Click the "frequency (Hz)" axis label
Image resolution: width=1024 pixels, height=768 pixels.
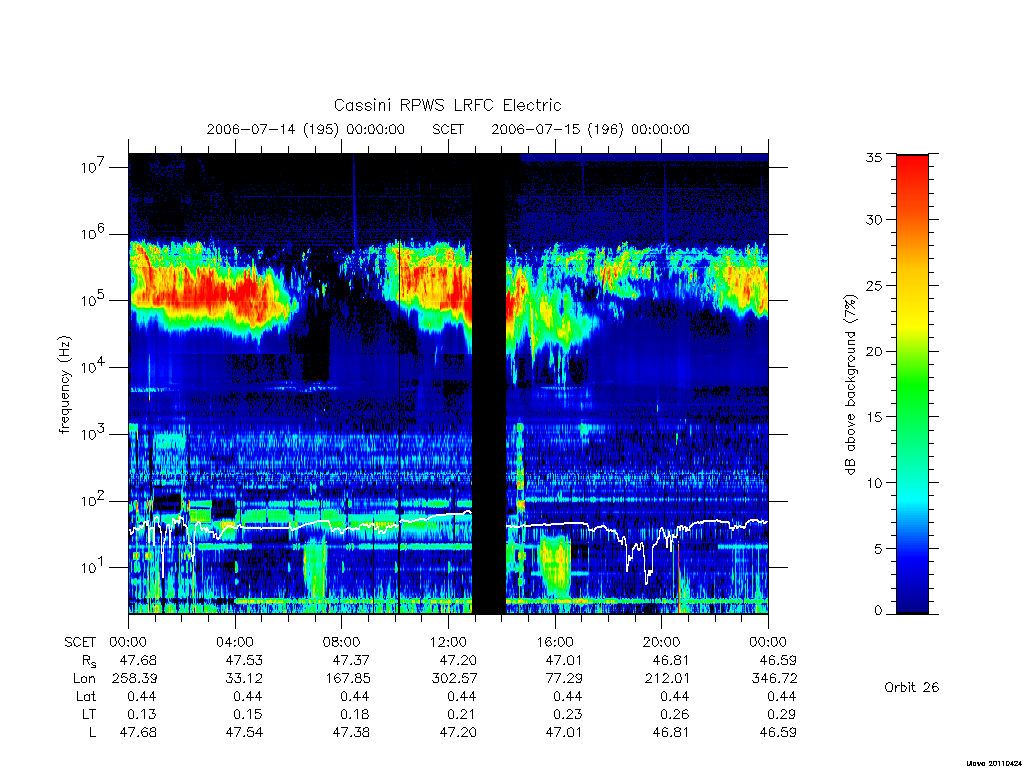[x=65, y=385]
